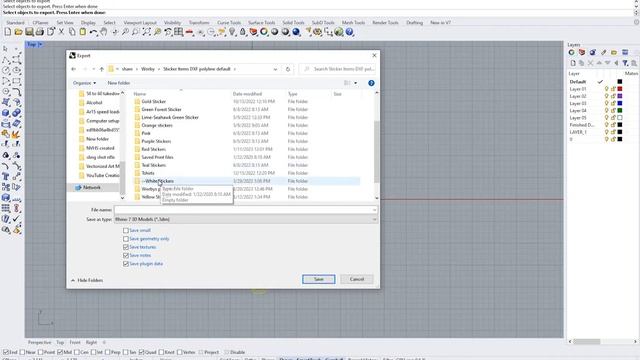
Task: Click the Search Sticker Items box in Export dialog
Action: pyautogui.click(x=338, y=69)
